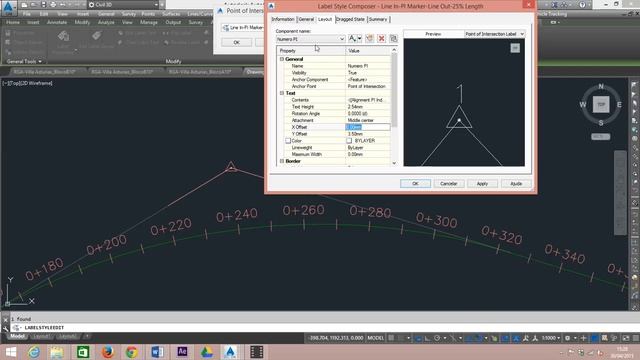
Task: Click the New drawing icon in quick access toolbar
Action: [24, 4]
